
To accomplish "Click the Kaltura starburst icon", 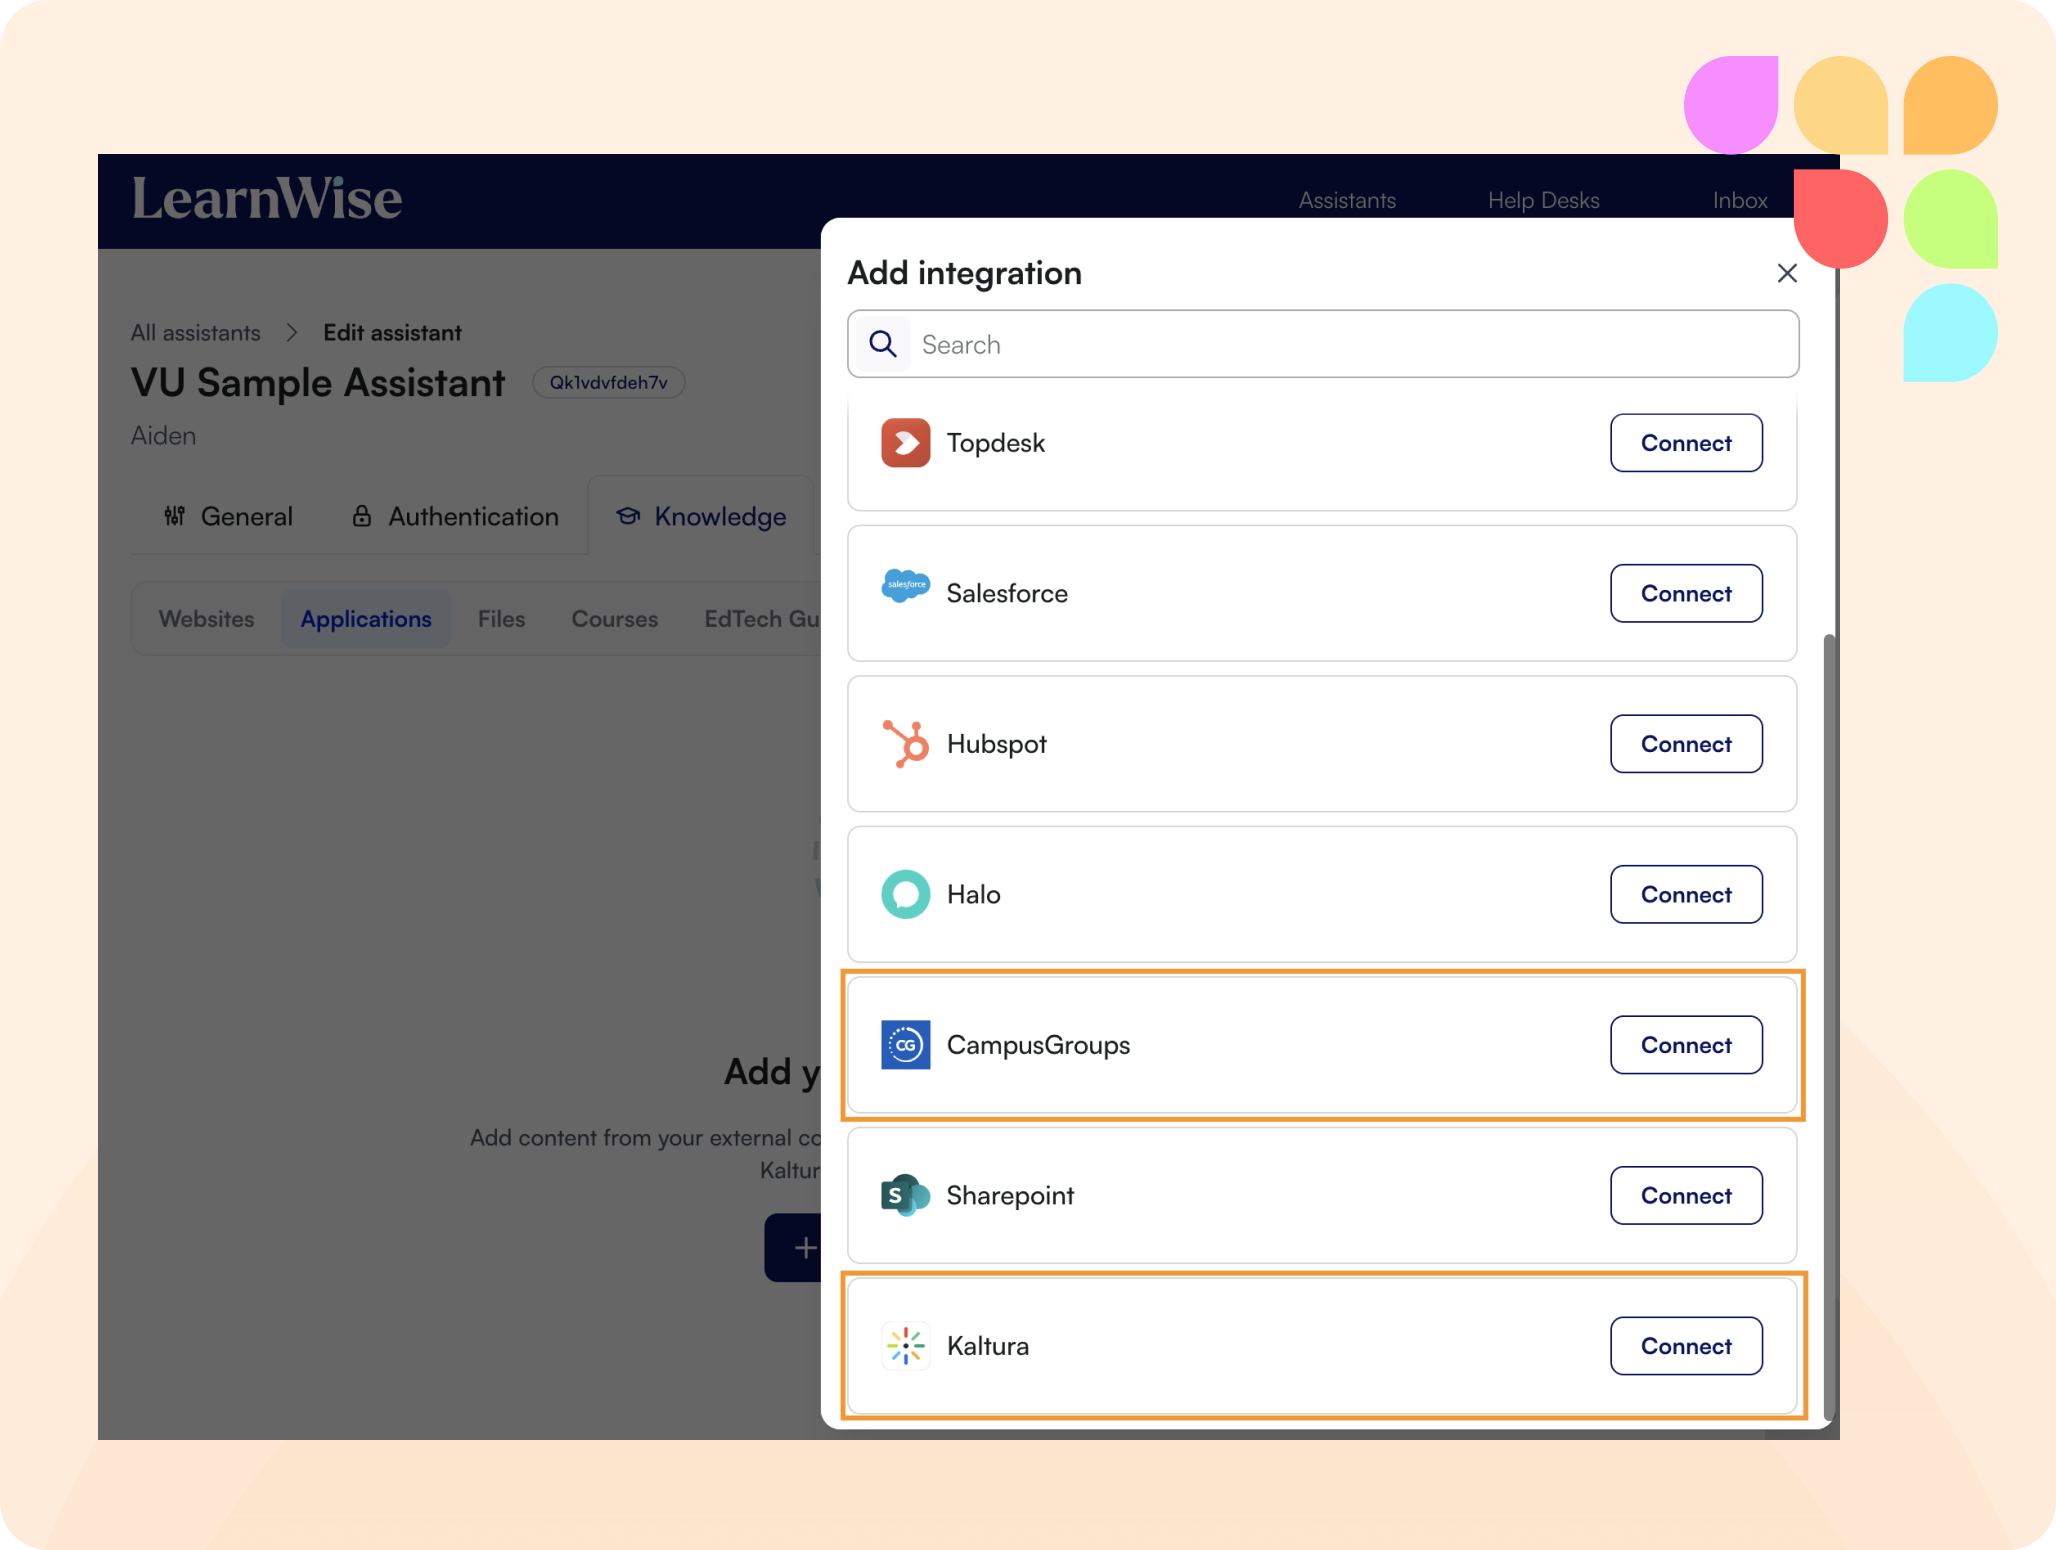I will [x=905, y=1346].
